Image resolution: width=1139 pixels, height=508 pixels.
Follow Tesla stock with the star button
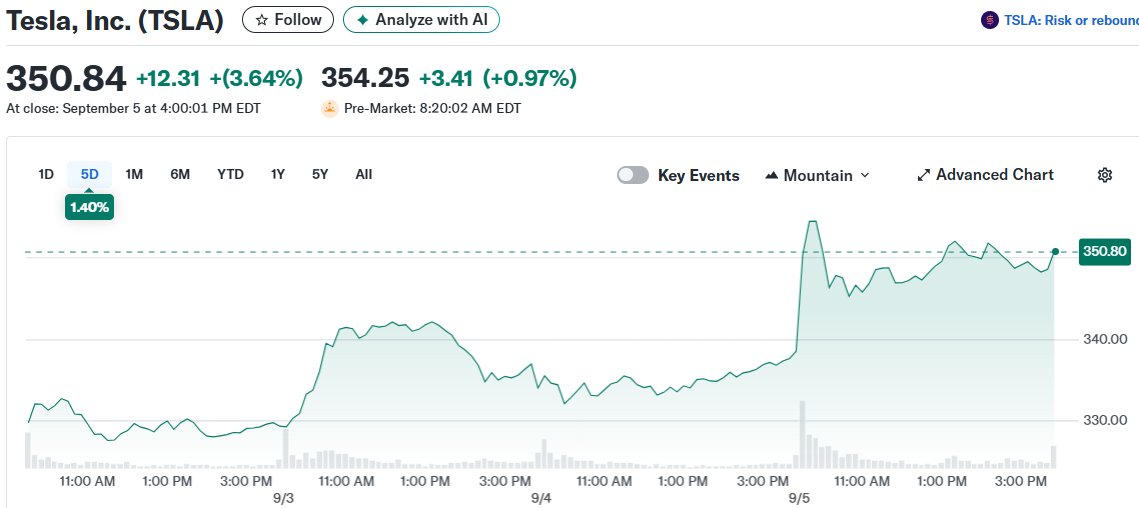288,20
